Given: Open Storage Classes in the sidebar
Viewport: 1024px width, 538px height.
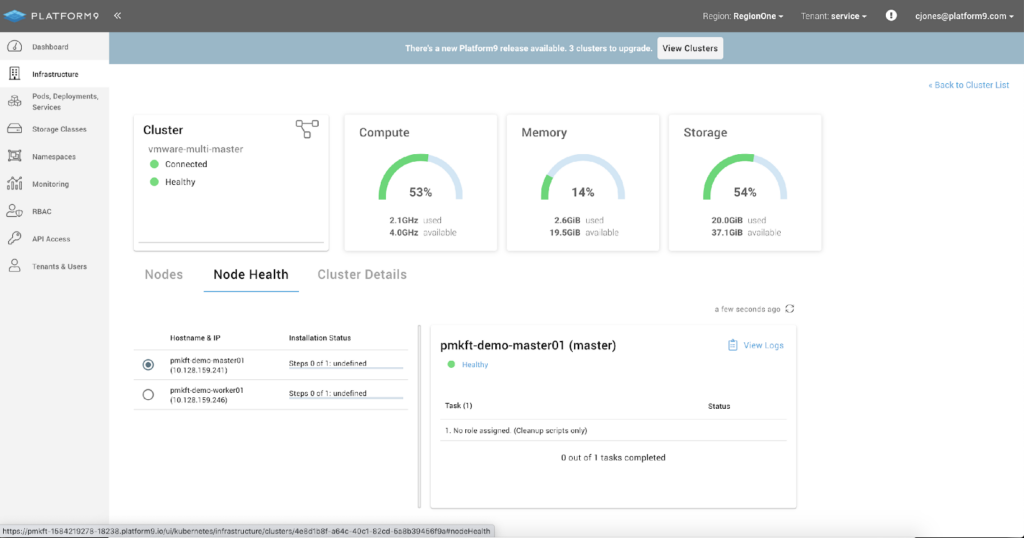Looking at the screenshot, I should tap(59, 129).
